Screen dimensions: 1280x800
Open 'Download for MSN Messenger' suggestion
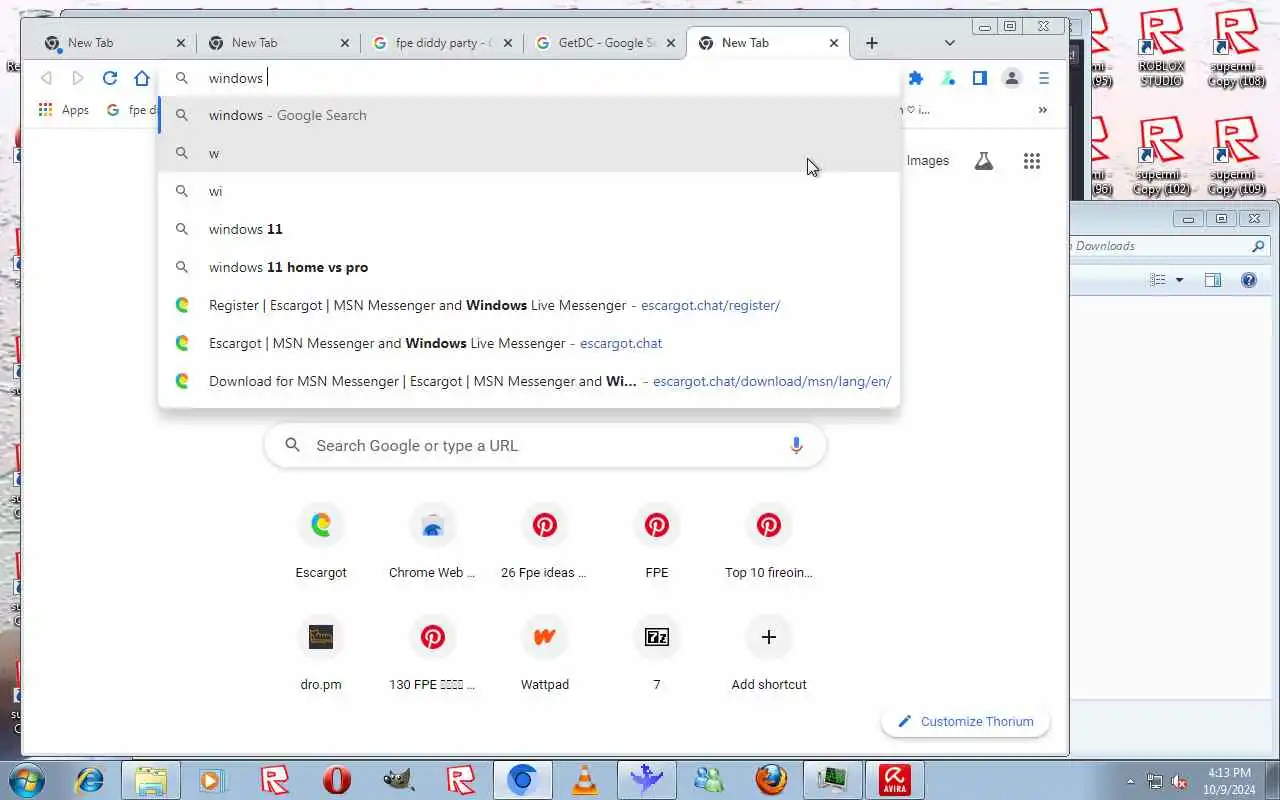click(530, 381)
